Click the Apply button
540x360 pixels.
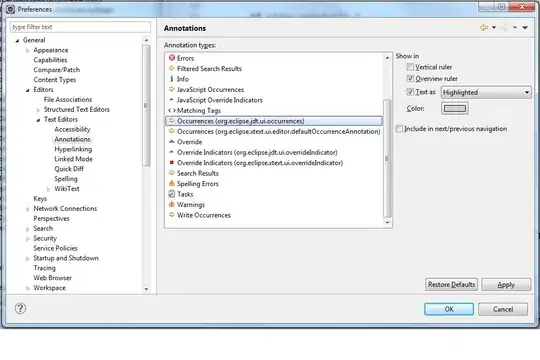tap(506, 285)
